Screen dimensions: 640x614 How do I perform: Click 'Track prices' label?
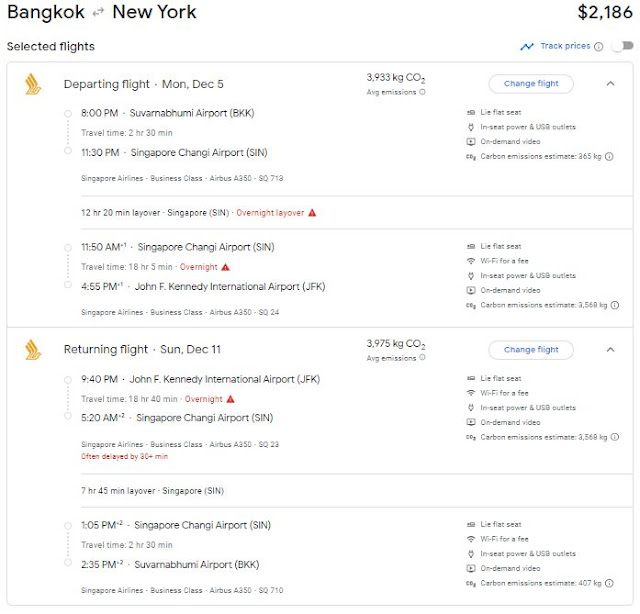(x=565, y=46)
